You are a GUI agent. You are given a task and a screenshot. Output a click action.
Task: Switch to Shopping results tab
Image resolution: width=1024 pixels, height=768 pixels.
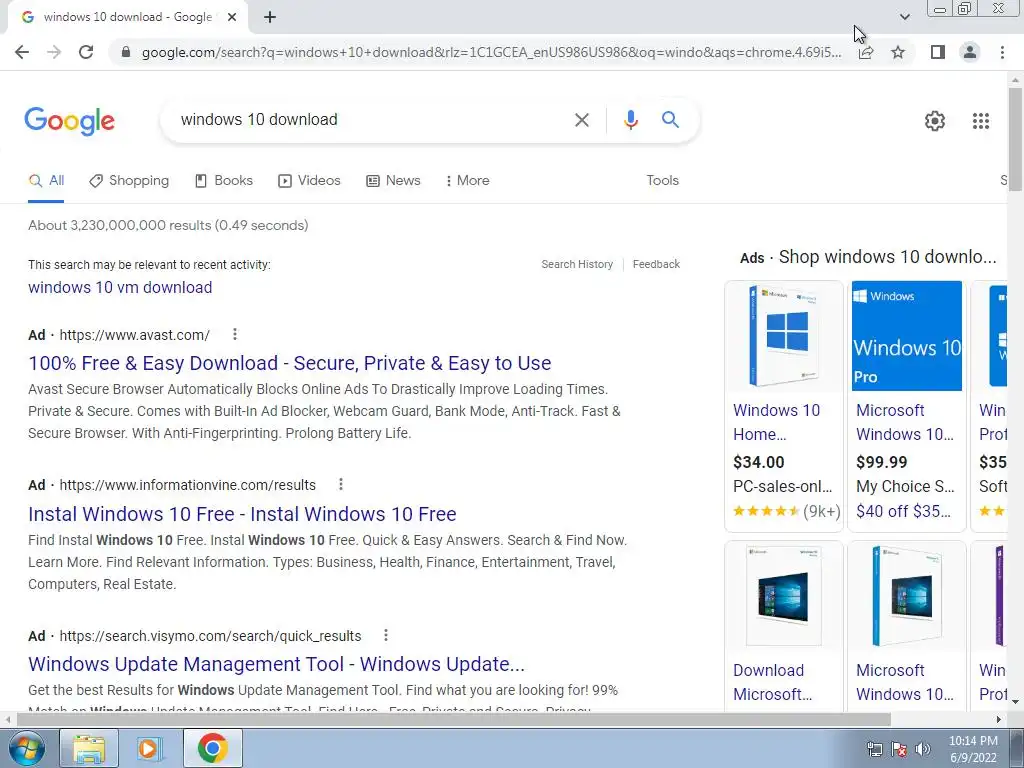[129, 181]
